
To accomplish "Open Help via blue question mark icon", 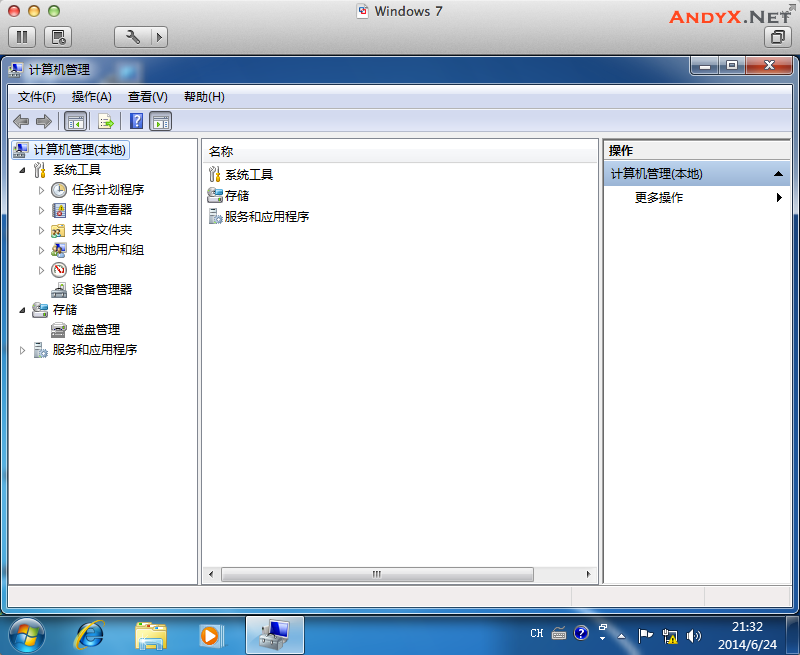I will [x=136, y=121].
